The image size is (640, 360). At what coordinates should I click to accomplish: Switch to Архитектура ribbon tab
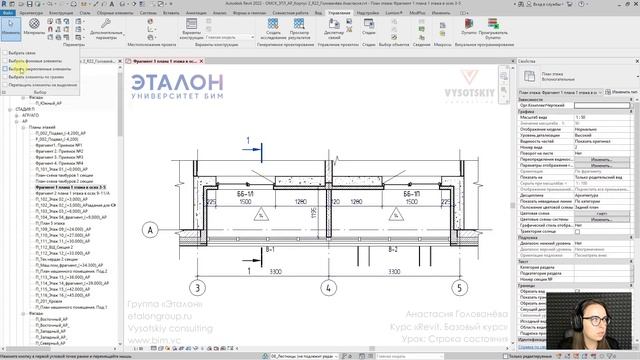(31, 13)
